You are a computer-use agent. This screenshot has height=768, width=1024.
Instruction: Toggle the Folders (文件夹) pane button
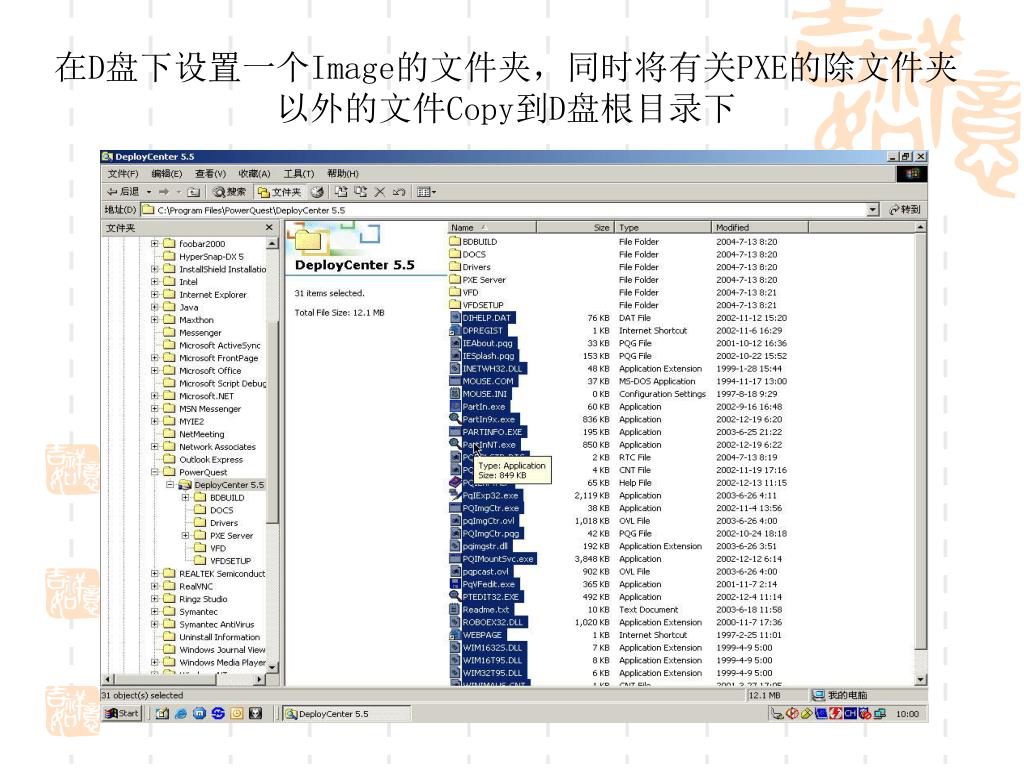pyautogui.click(x=280, y=192)
